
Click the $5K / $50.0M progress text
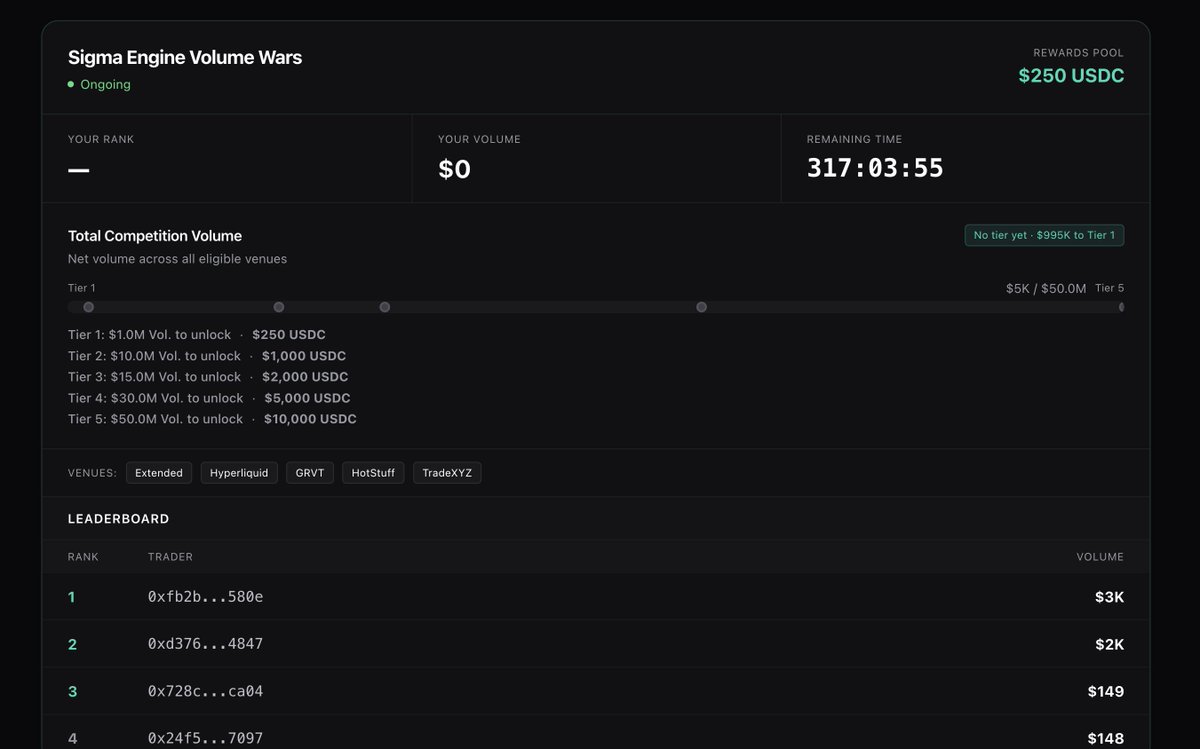point(1046,288)
